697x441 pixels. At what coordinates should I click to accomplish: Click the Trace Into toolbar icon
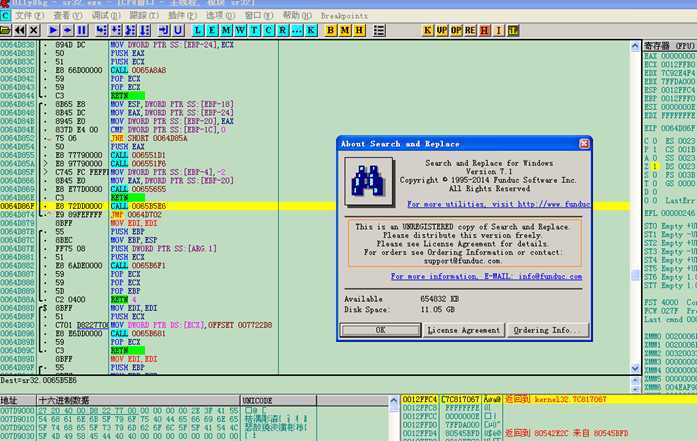[130, 30]
